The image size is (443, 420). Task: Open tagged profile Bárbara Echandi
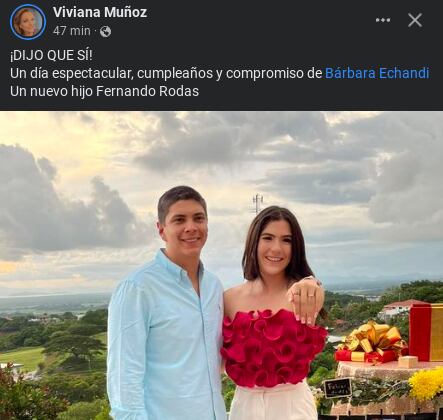[x=377, y=73]
